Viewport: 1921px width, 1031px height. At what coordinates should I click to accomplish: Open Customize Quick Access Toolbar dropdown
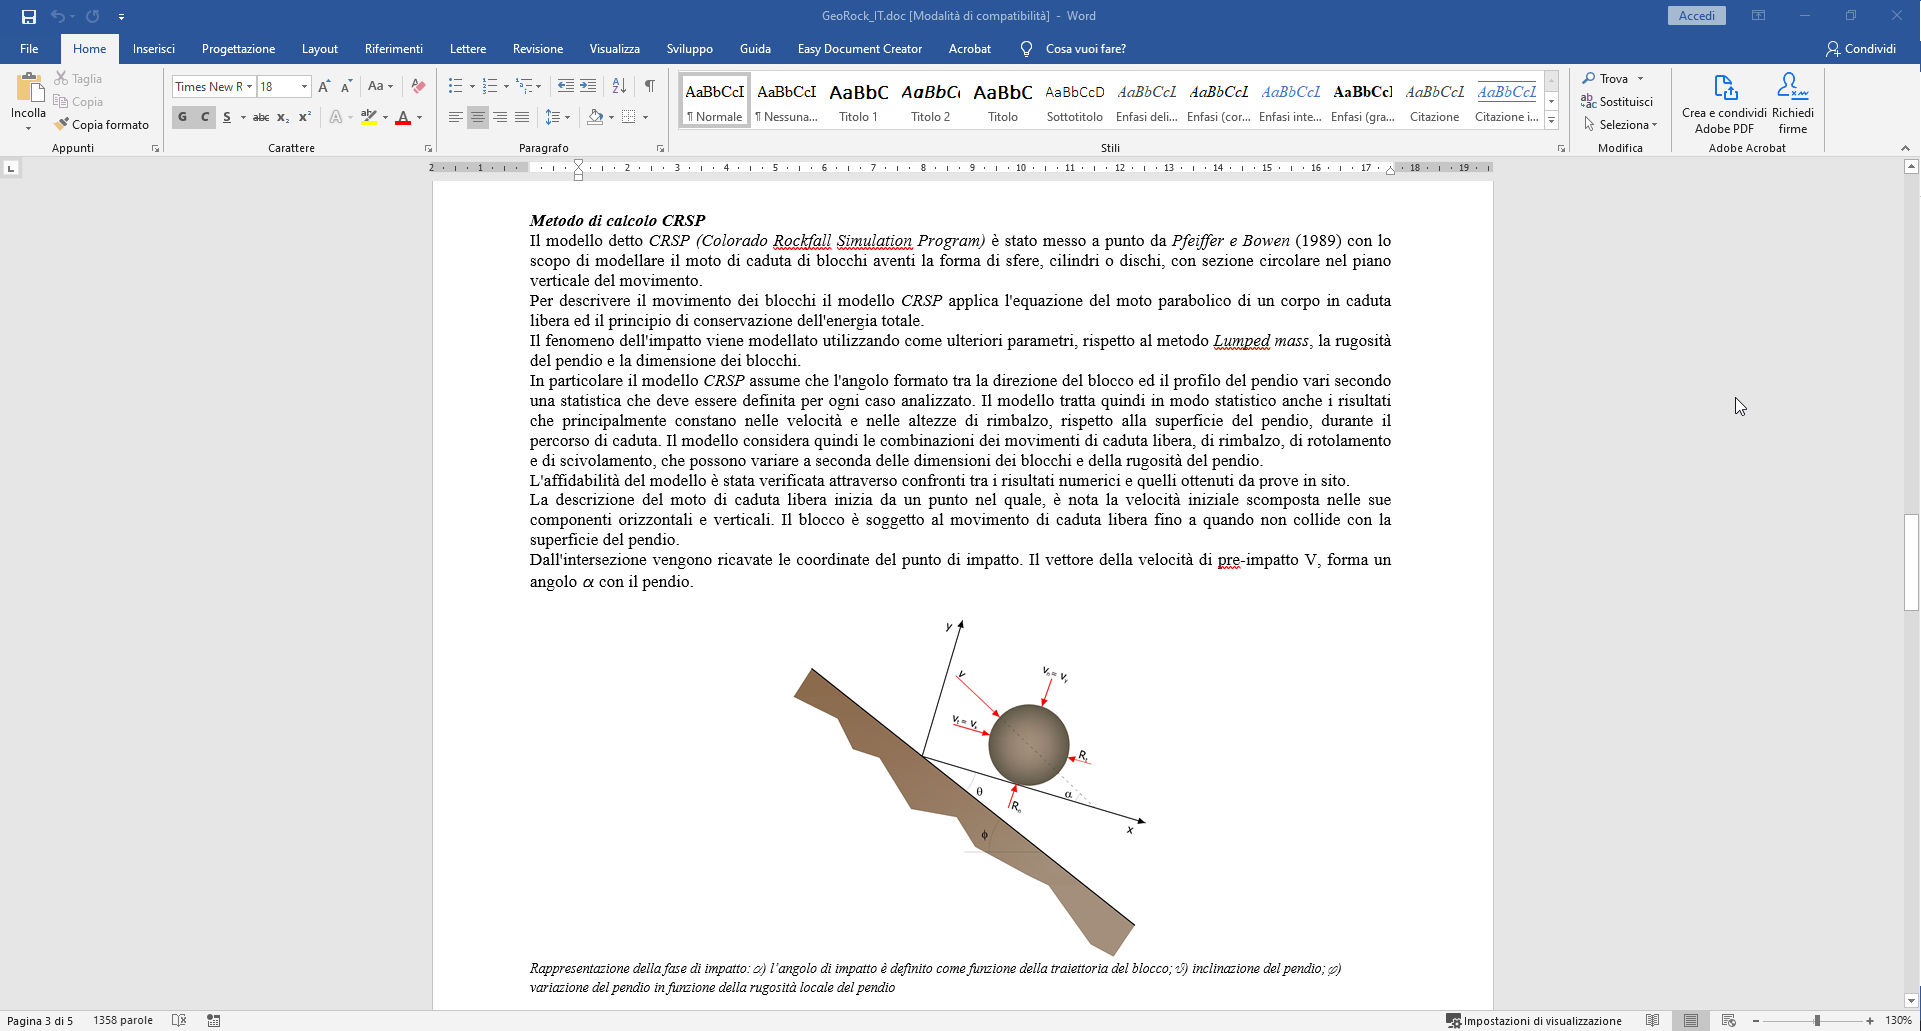[x=121, y=16]
